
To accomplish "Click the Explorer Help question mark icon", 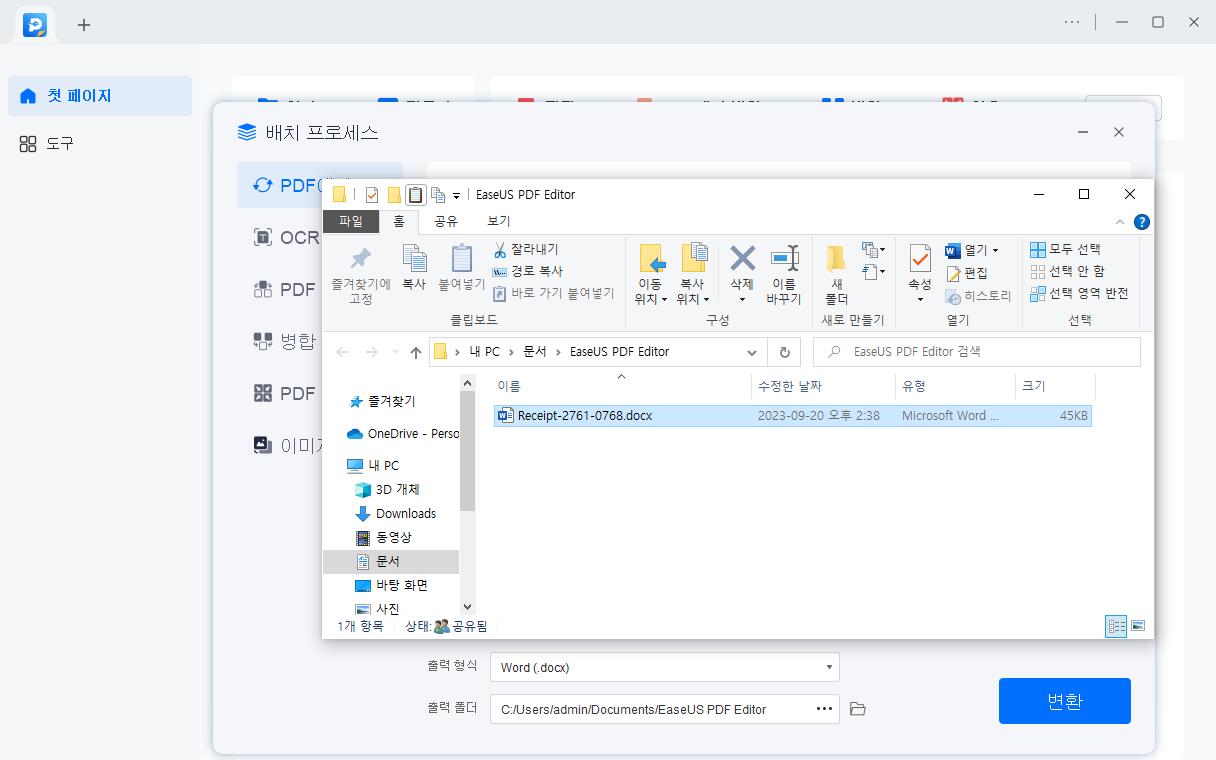I will click(x=1141, y=222).
